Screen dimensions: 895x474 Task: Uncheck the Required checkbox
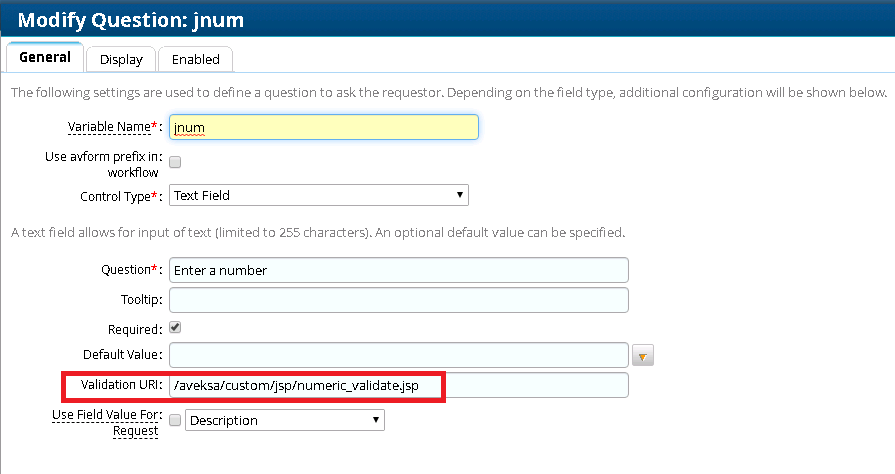[x=175, y=328]
